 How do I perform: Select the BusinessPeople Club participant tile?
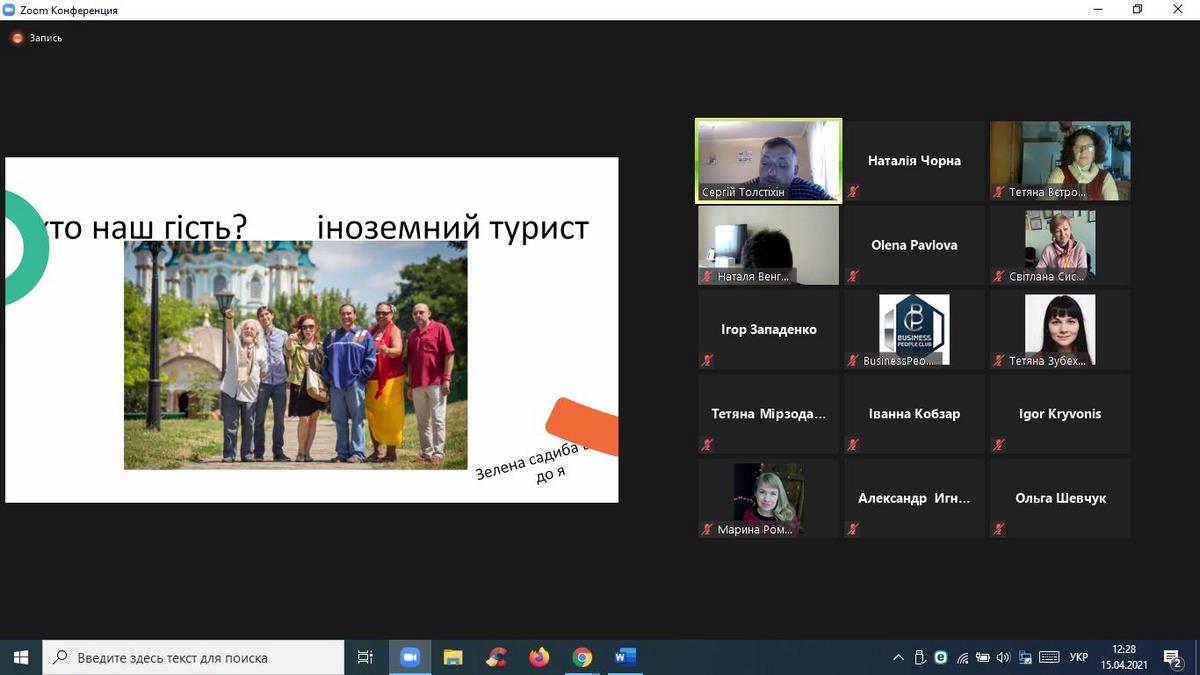click(x=913, y=329)
